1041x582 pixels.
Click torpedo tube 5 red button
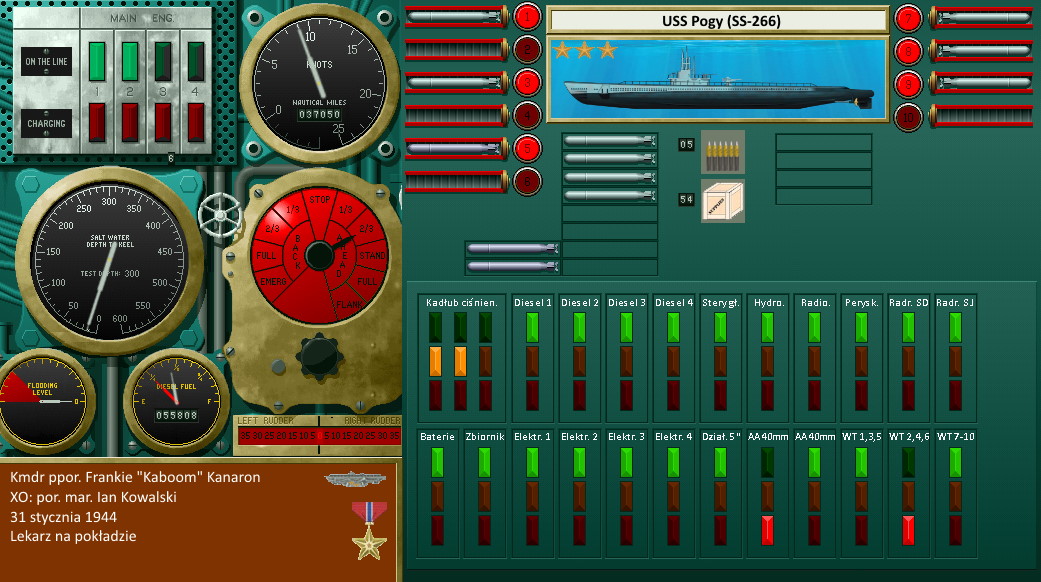click(x=527, y=148)
